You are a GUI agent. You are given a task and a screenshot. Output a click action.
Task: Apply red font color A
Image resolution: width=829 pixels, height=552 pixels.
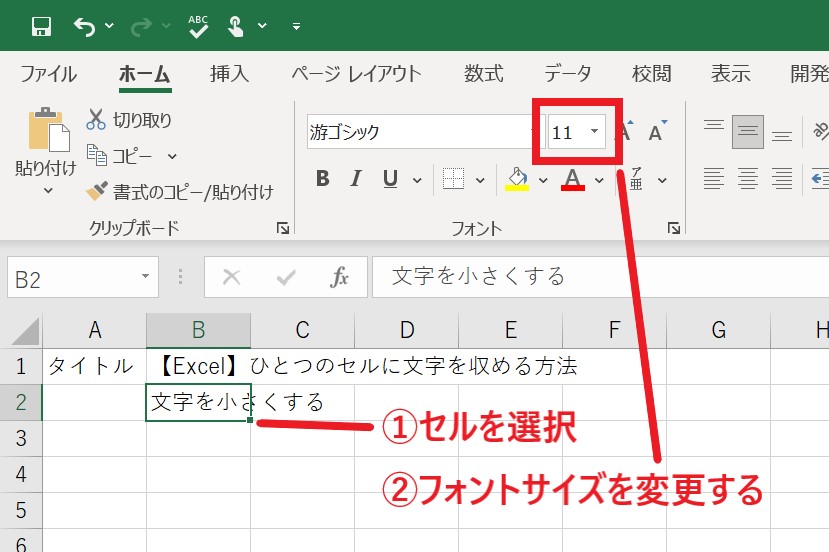(573, 179)
